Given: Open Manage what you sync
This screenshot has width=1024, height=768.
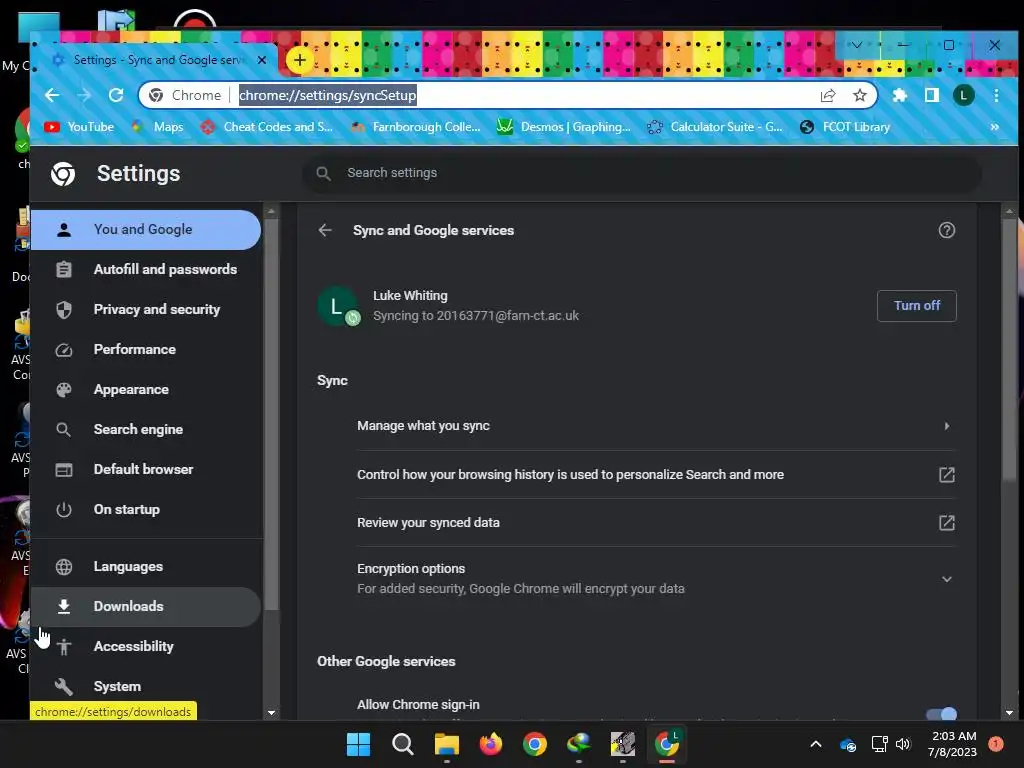Looking at the screenshot, I should coord(656,426).
